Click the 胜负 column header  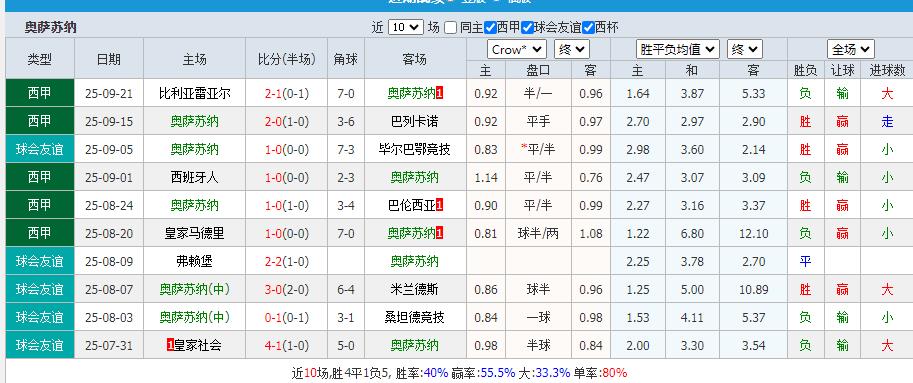click(x=805, y=70)
